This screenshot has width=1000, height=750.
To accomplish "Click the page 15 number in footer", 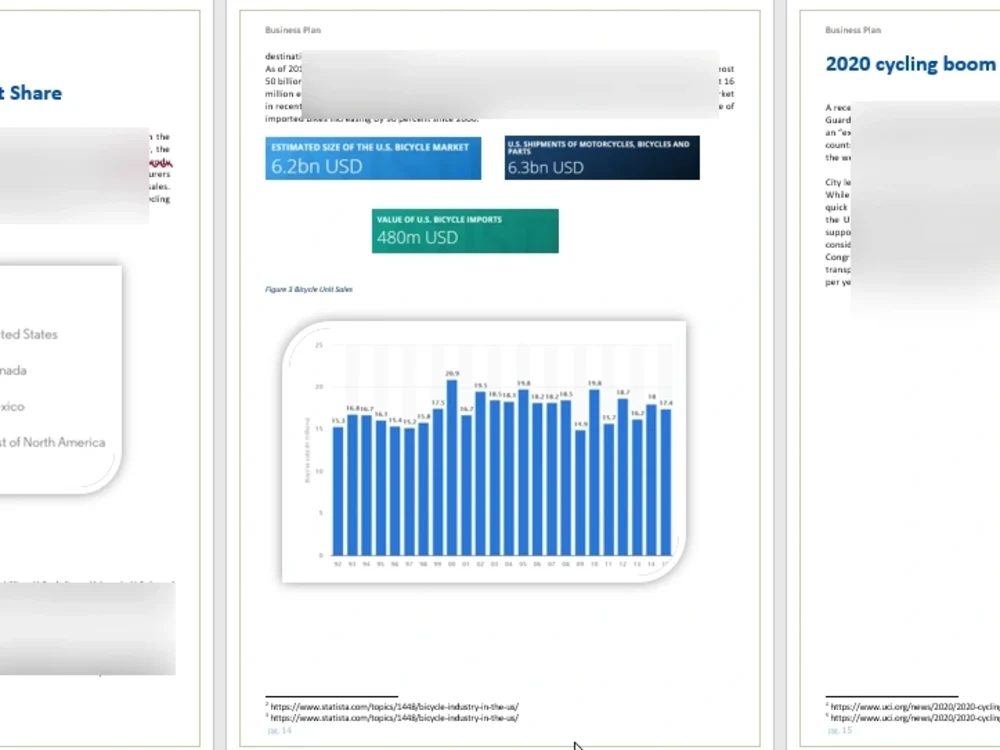I will pyautogui.click(x=839, y=730).
